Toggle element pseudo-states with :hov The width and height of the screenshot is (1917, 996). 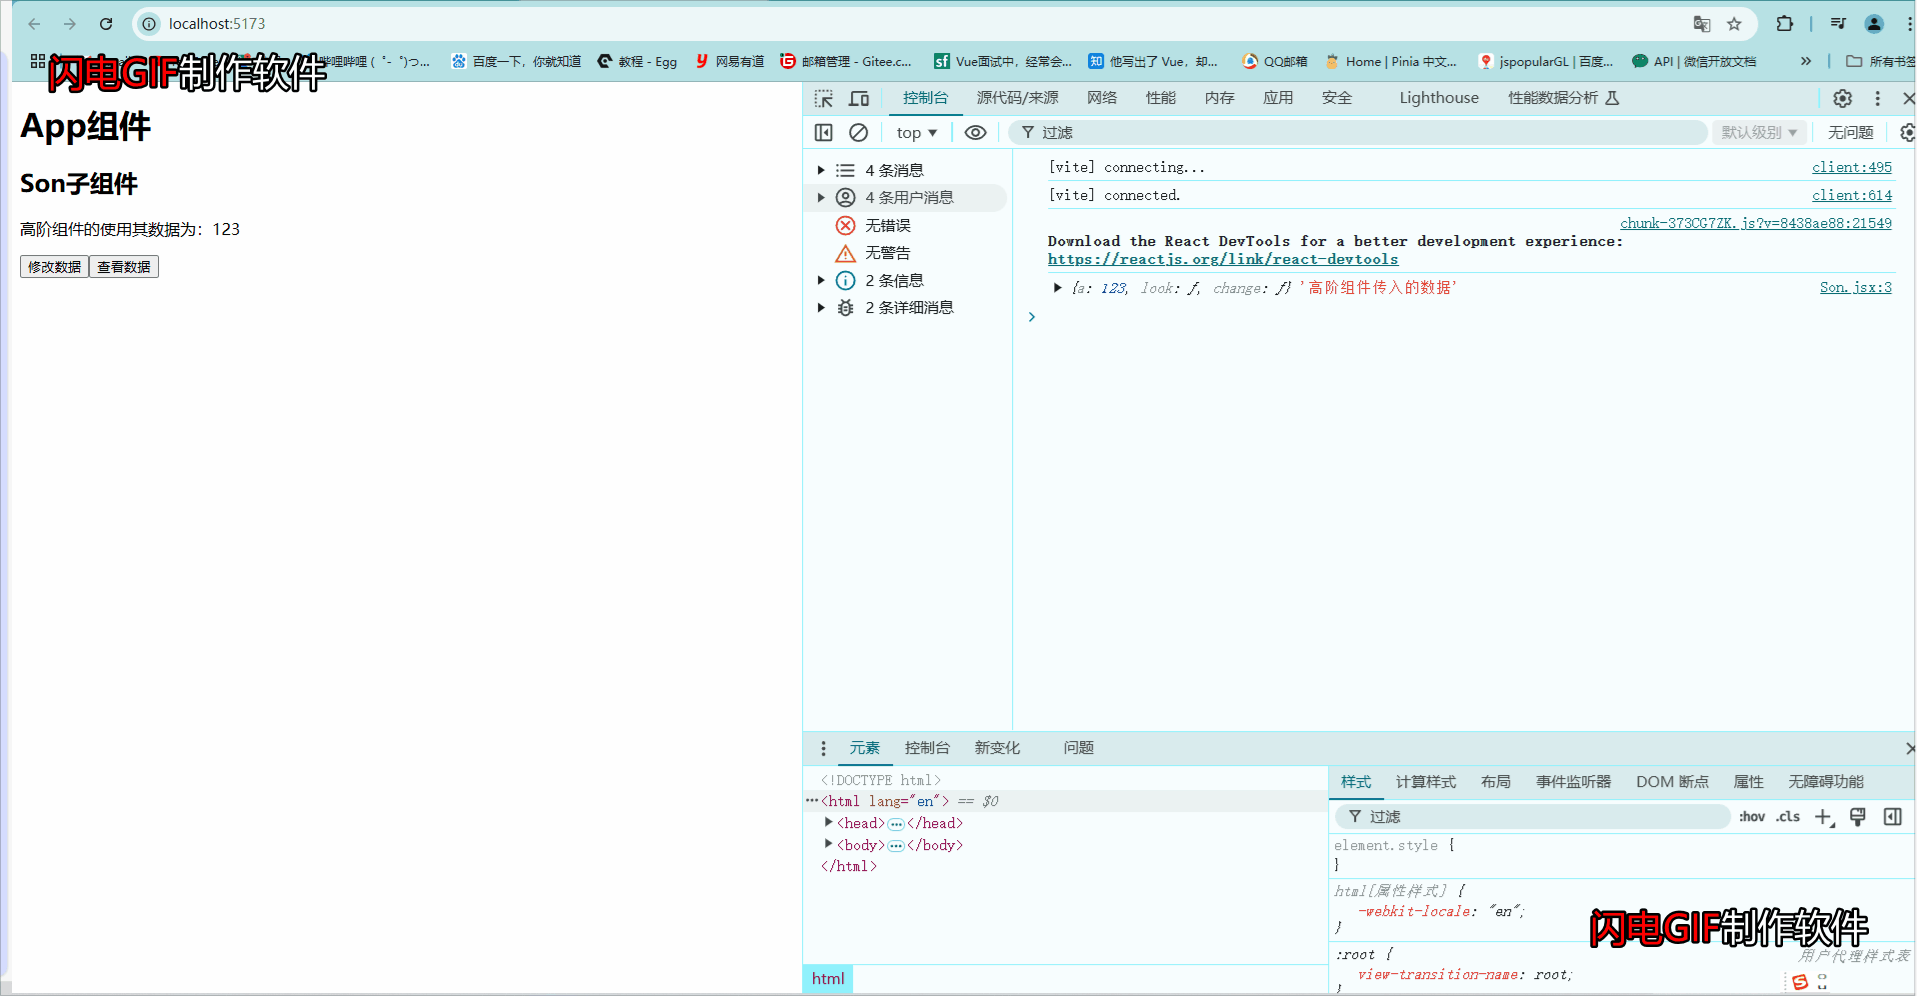click(1751, 817)
